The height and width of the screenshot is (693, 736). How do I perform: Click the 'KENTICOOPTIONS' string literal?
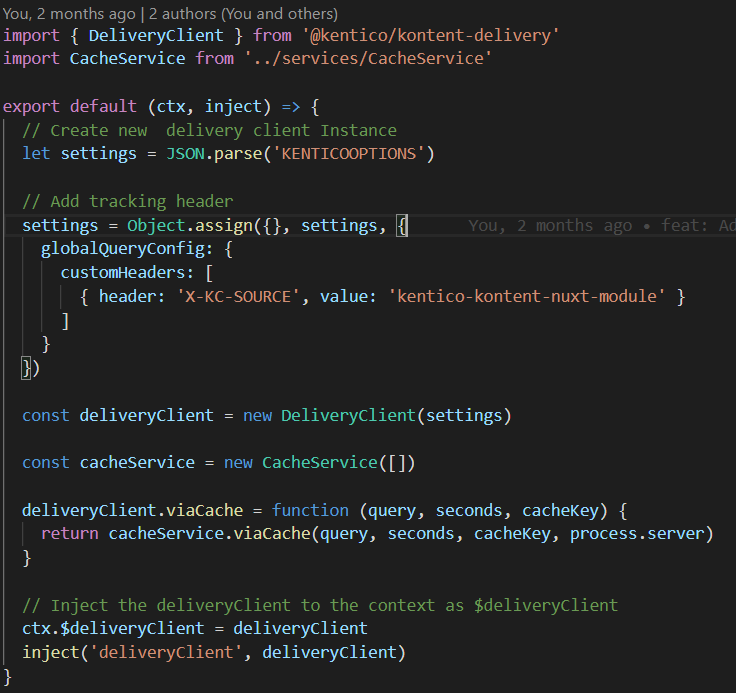tap(348, 154)
